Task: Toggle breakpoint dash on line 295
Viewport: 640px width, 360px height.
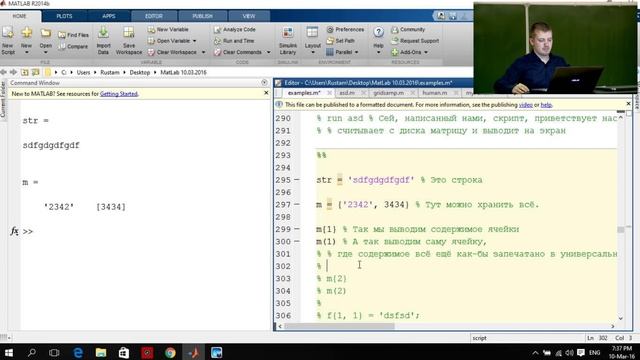Action: [x=297, y=180]
